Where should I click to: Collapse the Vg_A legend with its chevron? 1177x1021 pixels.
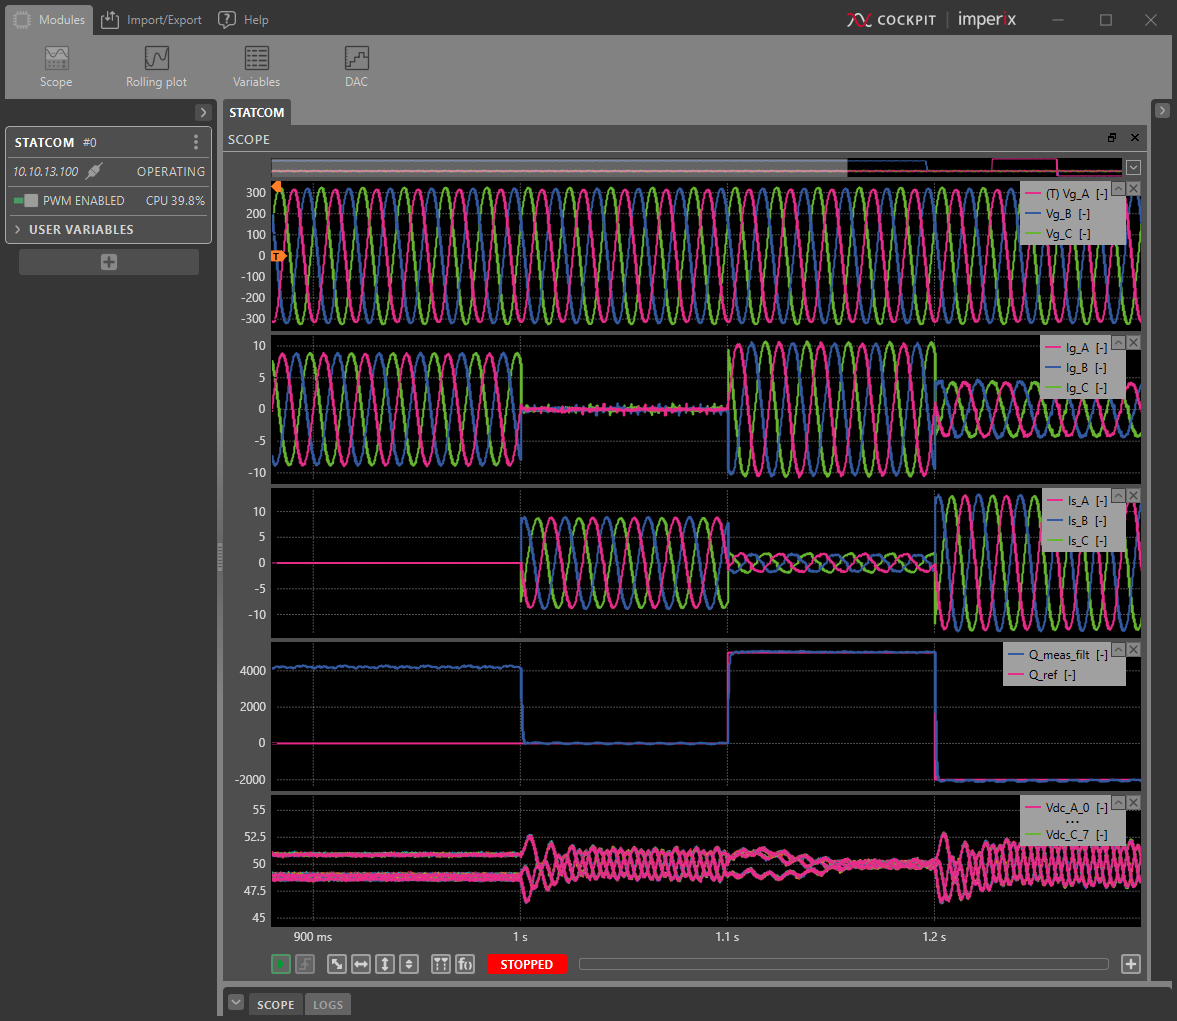[x=1118, y=189]
